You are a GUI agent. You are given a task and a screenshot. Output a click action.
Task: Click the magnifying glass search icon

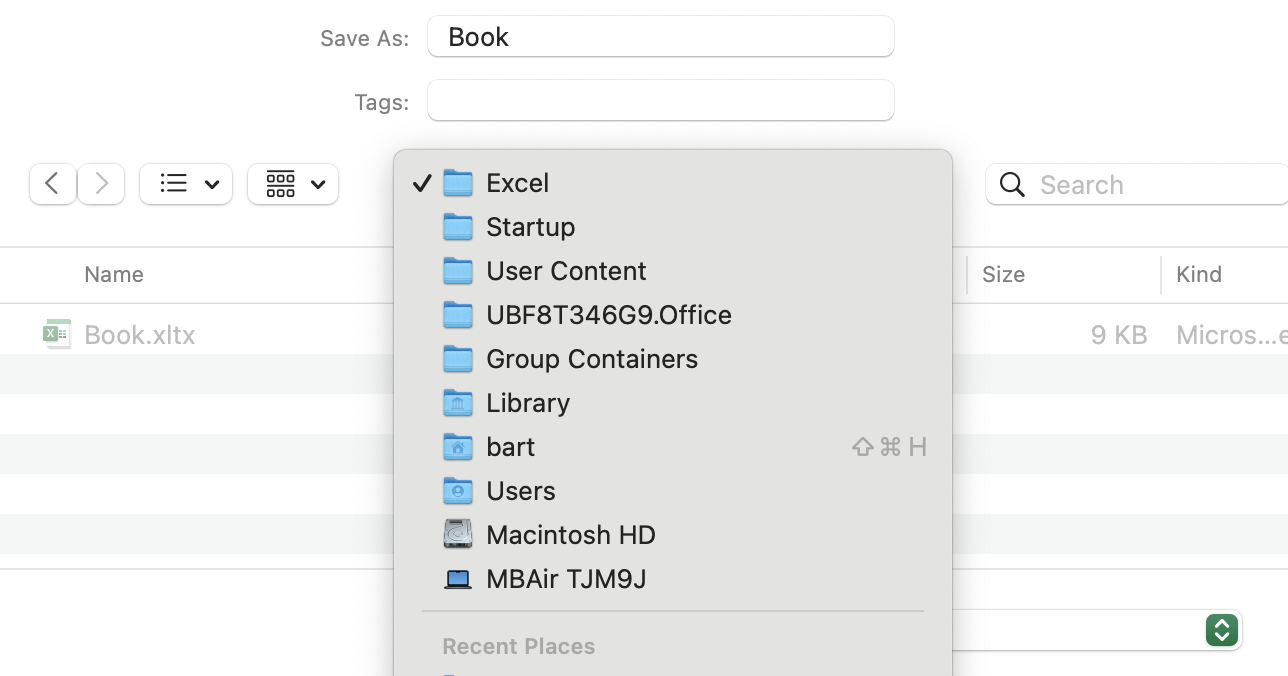pyautogui.click(x=1012, y=185)
